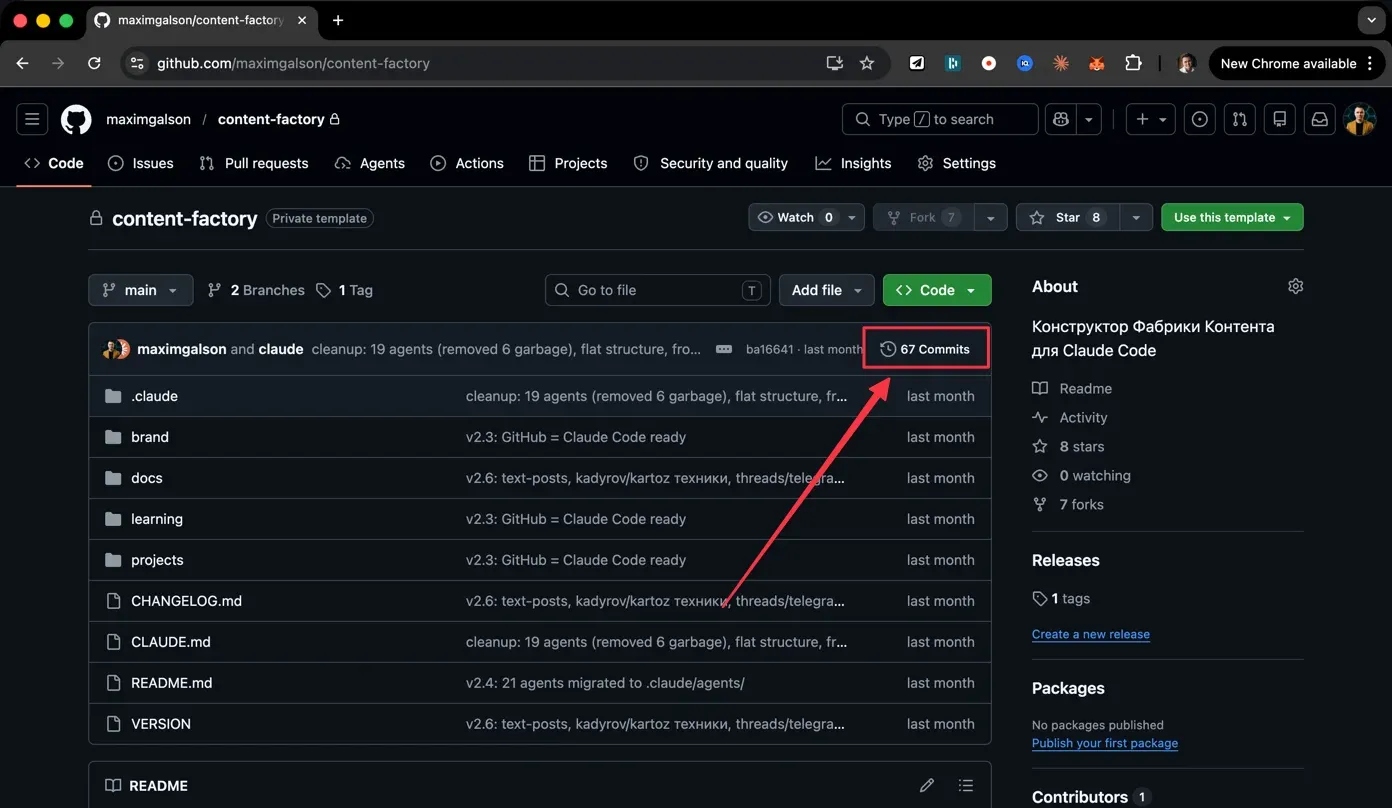Image resolution: width=1392 pixels, height=808 pixels.
Task: Open the green Code dropdown
Action: click(x=936, y=290)
